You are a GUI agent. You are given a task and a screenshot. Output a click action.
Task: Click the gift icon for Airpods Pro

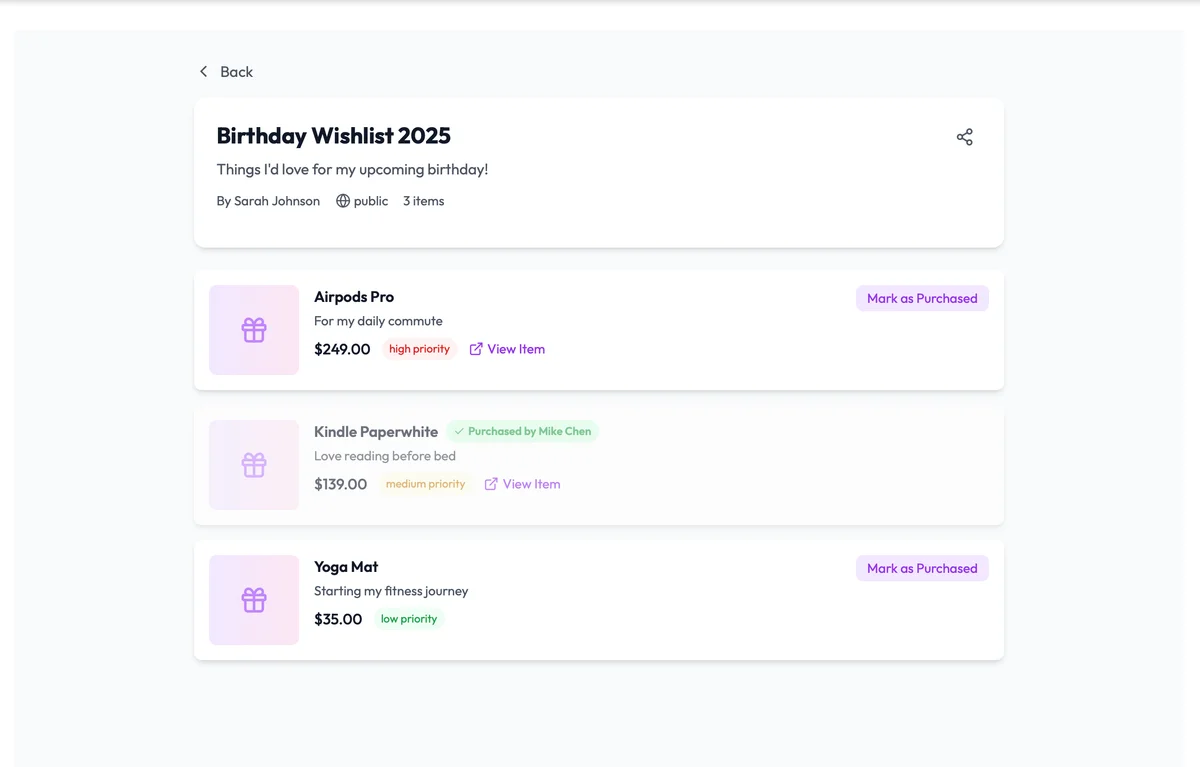254,330
